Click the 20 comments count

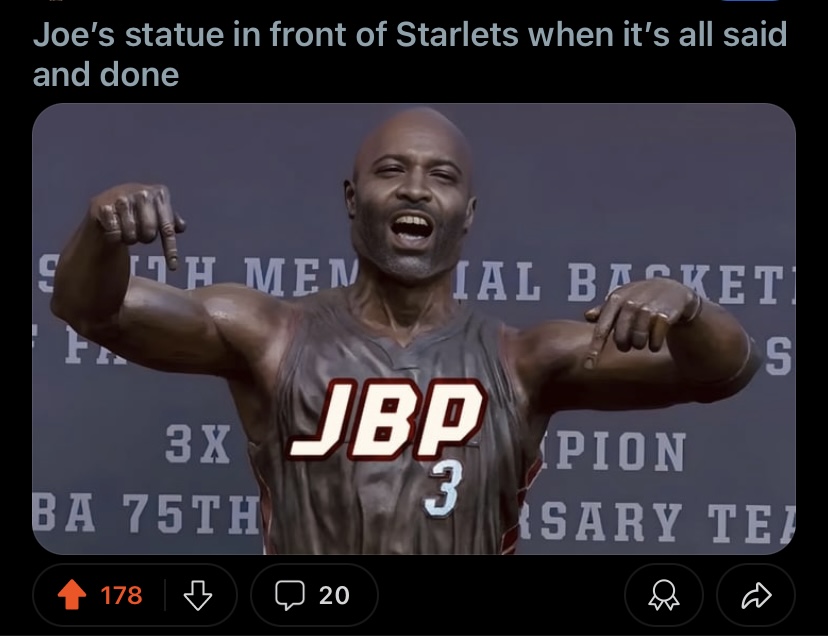coord(334,595)
